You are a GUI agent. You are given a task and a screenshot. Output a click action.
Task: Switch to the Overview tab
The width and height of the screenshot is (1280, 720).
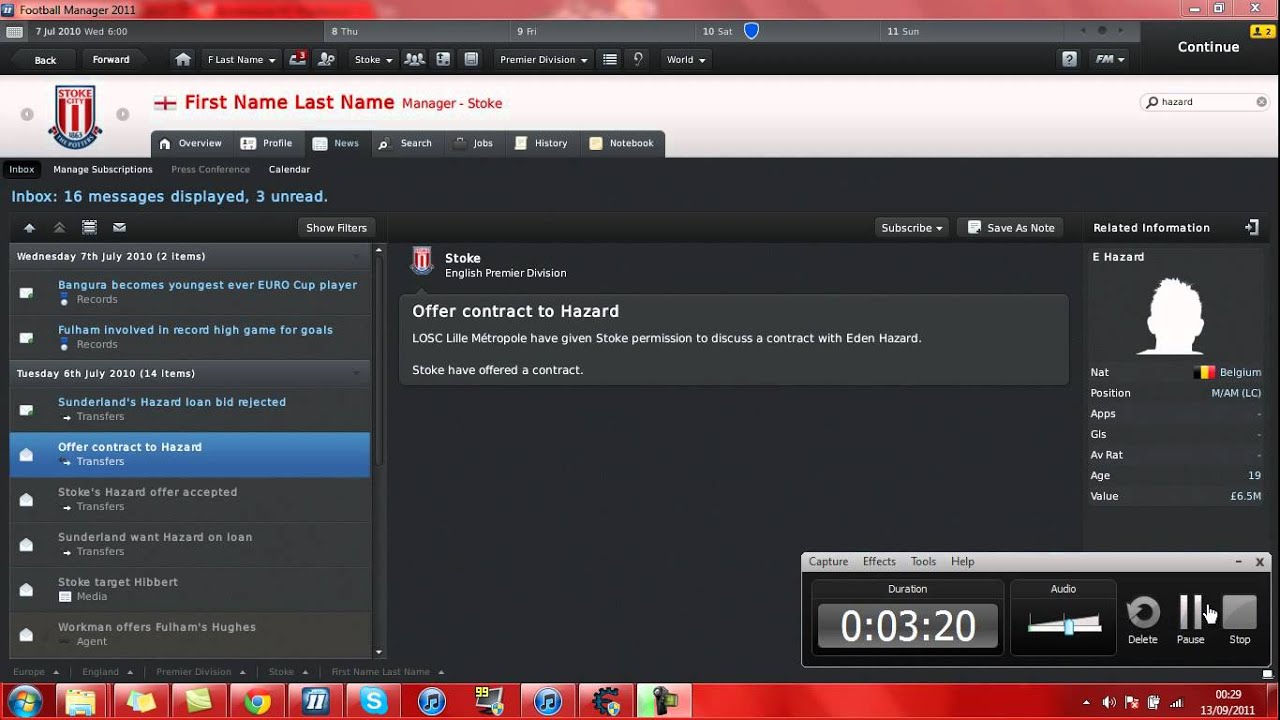pyautogui.click(x=190, y=144)
